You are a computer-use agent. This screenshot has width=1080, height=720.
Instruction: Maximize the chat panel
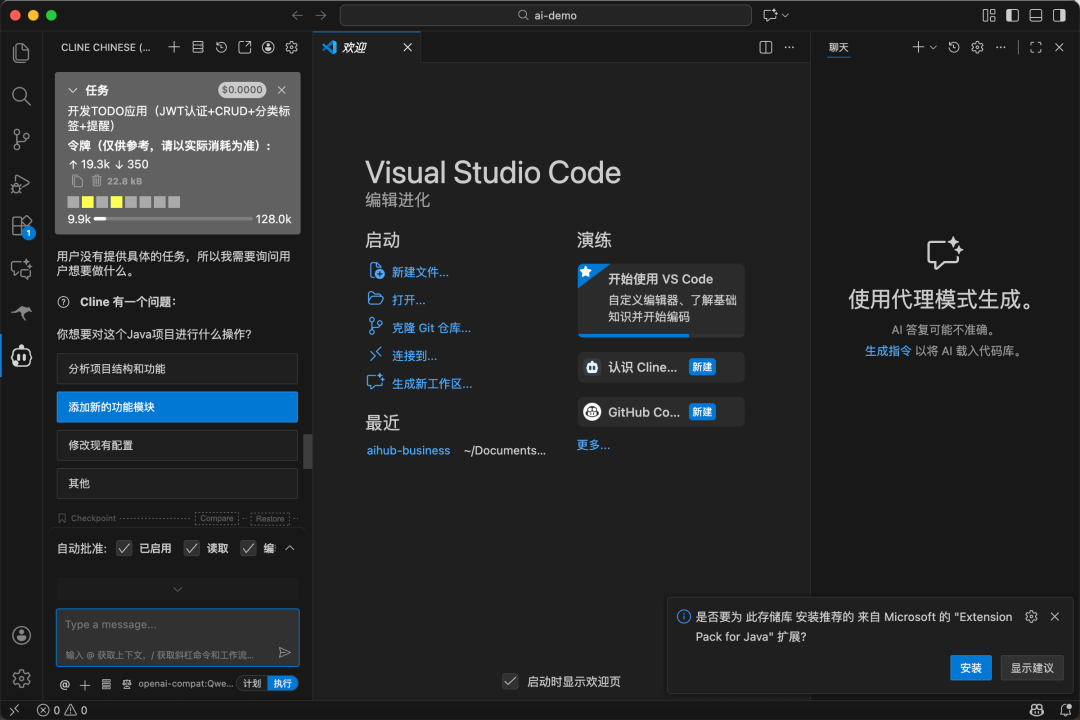coord(1035,47)
